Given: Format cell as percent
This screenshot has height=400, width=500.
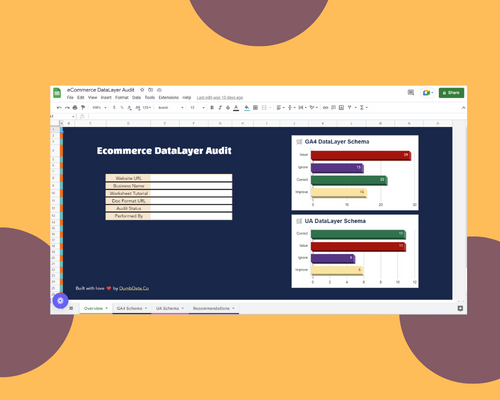Looking at the screenshot, I should pyautogui.click(x=122, y=107).
